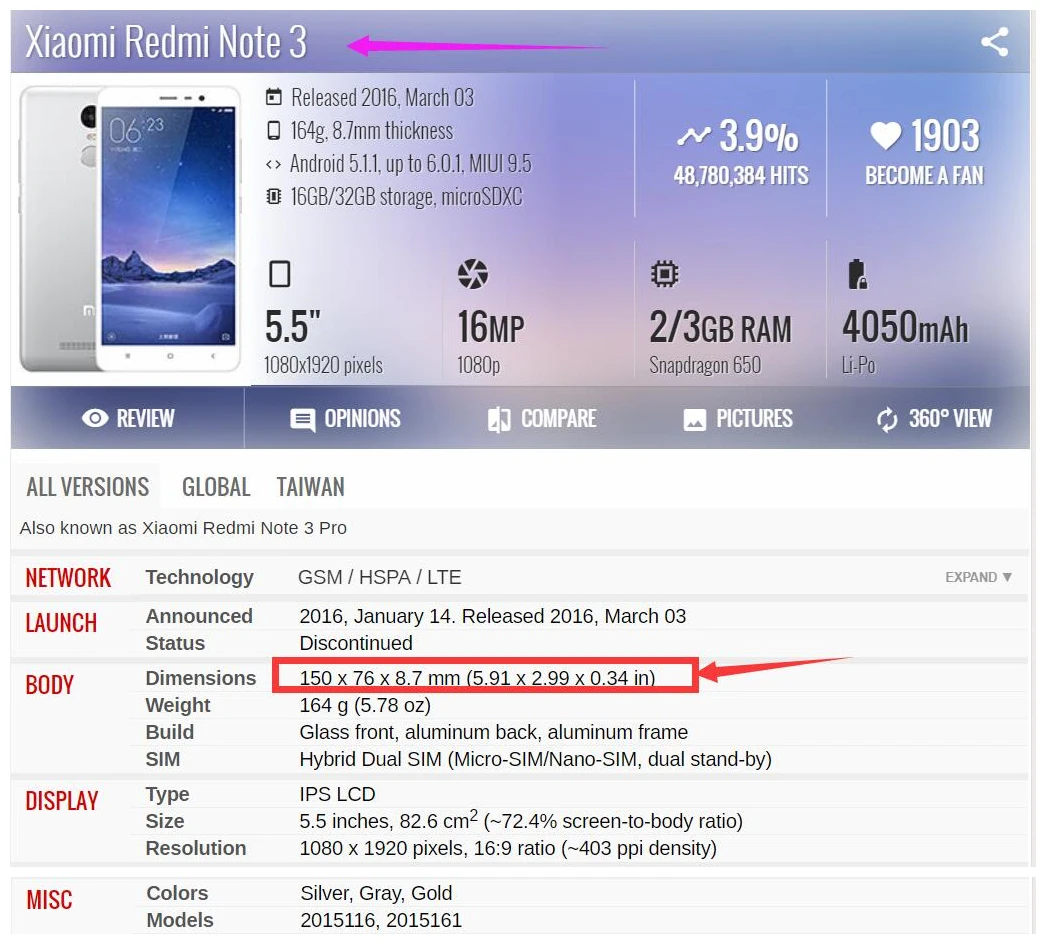The width and height of the screenshot is (1046, 944).
Task: Click the Announced spec label
Action: [x=199, y=616]
